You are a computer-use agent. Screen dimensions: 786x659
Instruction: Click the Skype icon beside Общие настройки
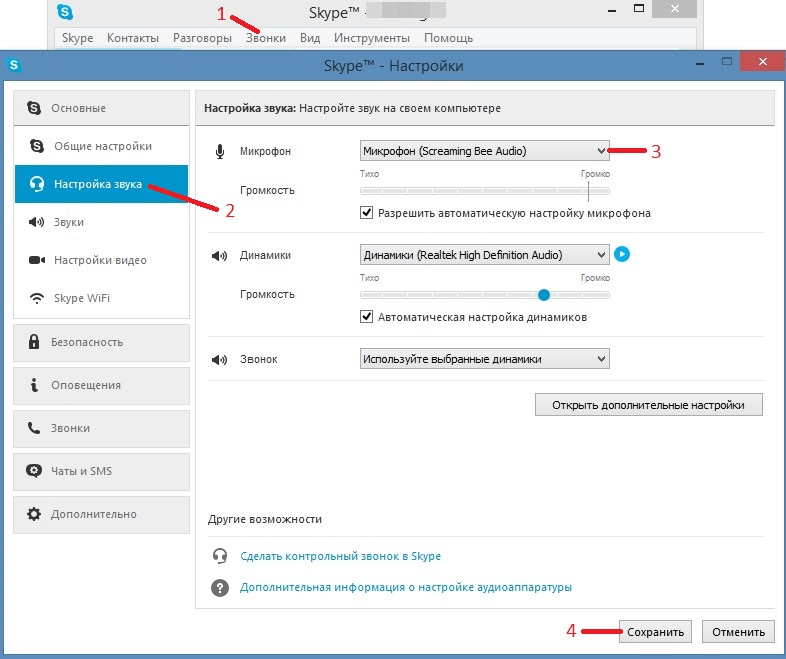coord(37,146)
